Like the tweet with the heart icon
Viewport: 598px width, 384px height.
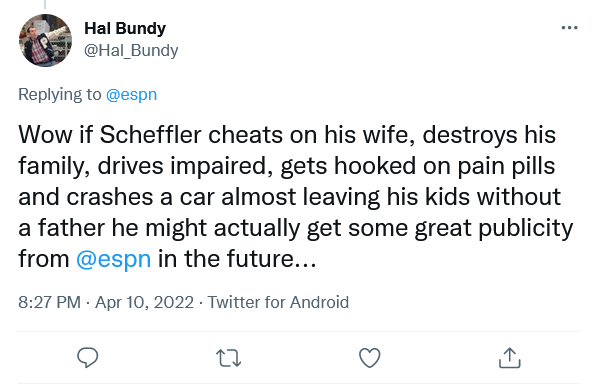click(x=370, y=358)
